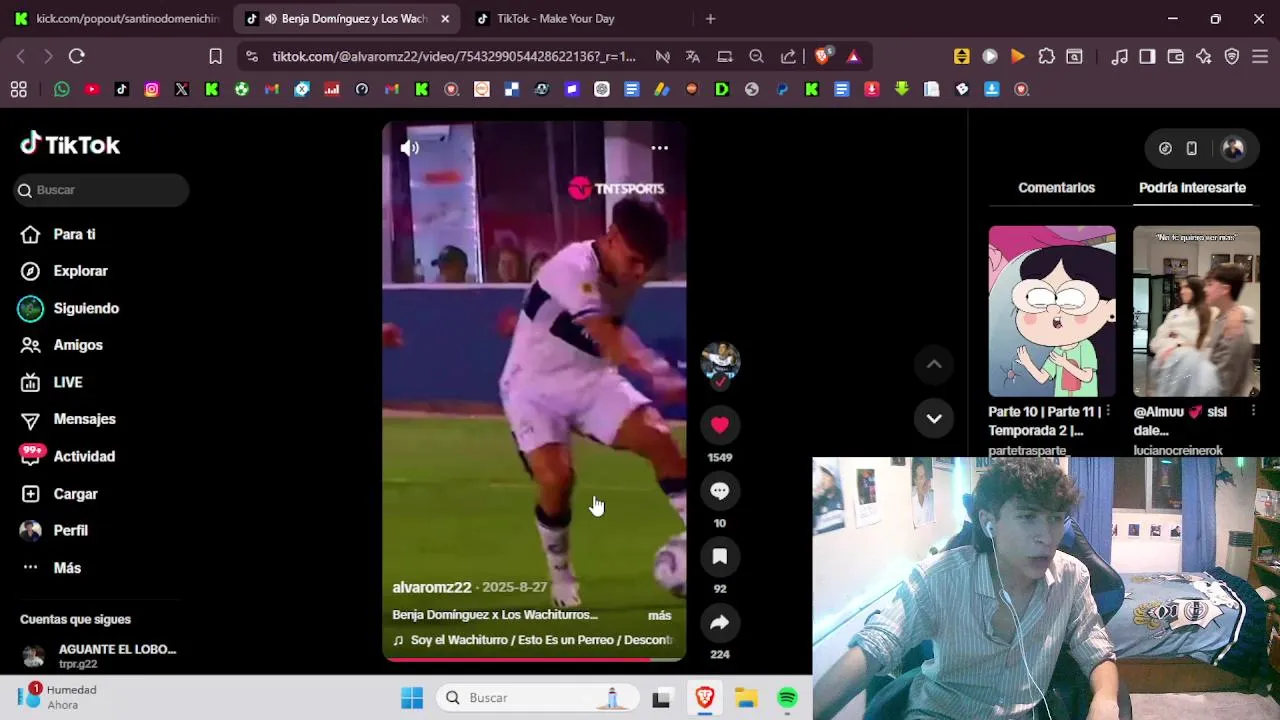Viewport: 1280px width, 720px height.
Task: Open the video's three-dot options menu
Action: point(660,148)
